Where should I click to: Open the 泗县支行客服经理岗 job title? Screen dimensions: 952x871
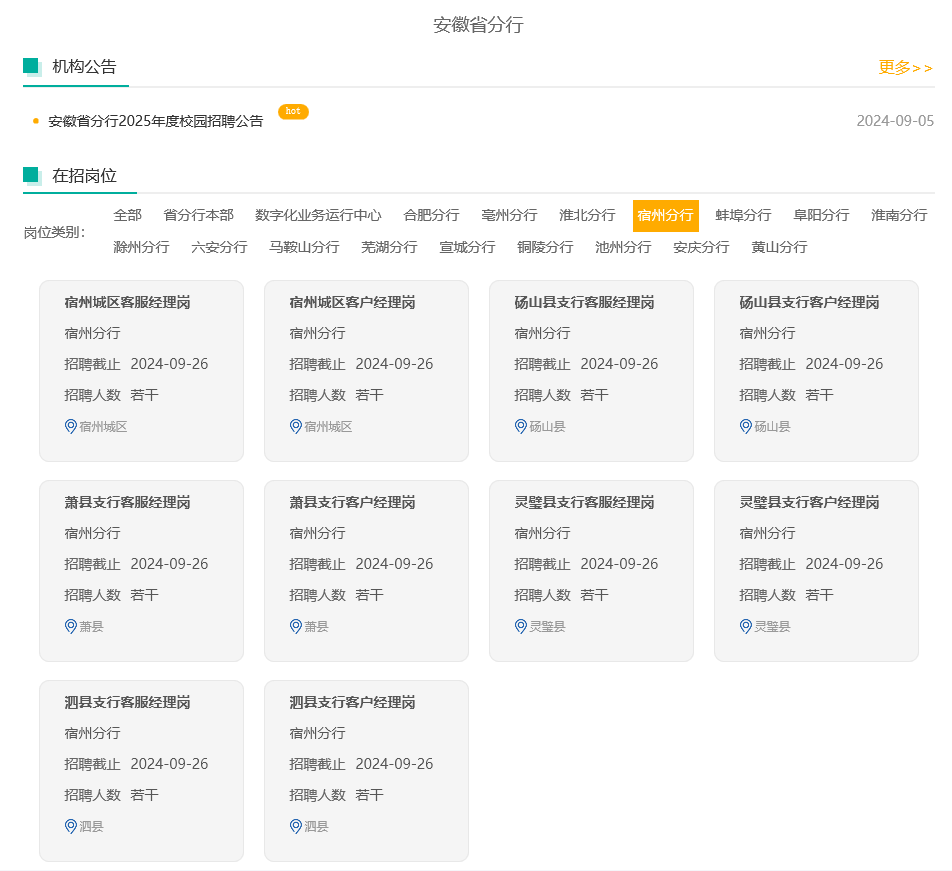pos(128,702)
